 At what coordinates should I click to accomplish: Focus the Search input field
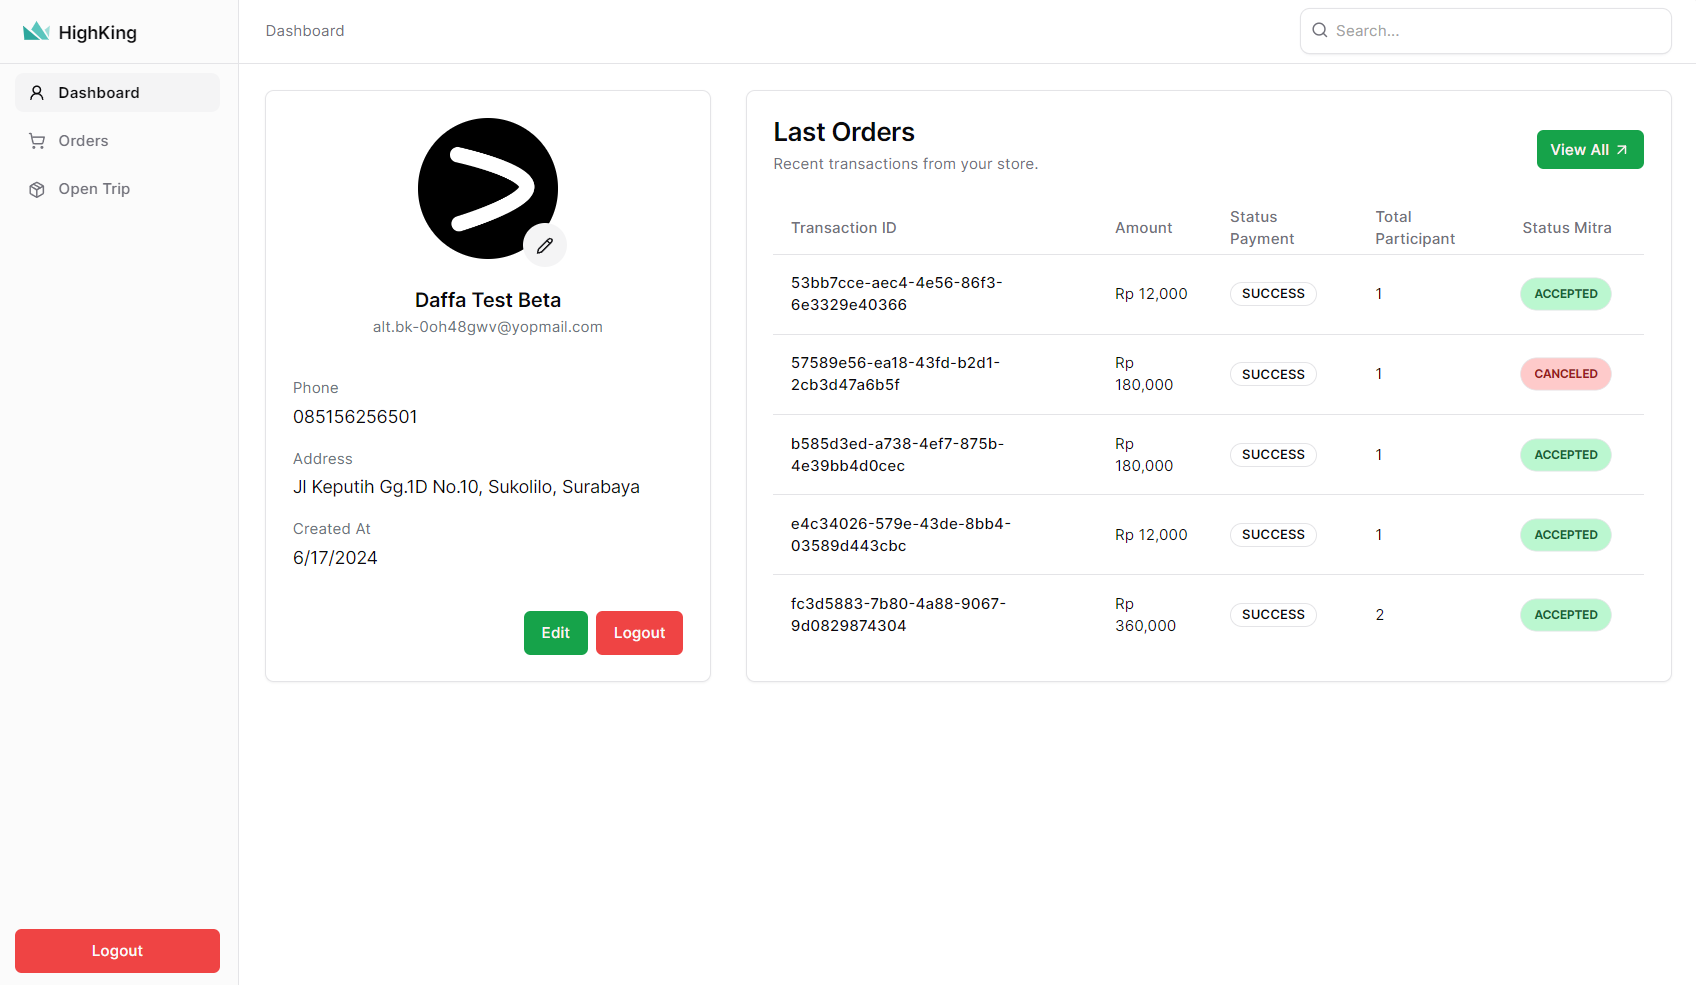[1497, 31]
